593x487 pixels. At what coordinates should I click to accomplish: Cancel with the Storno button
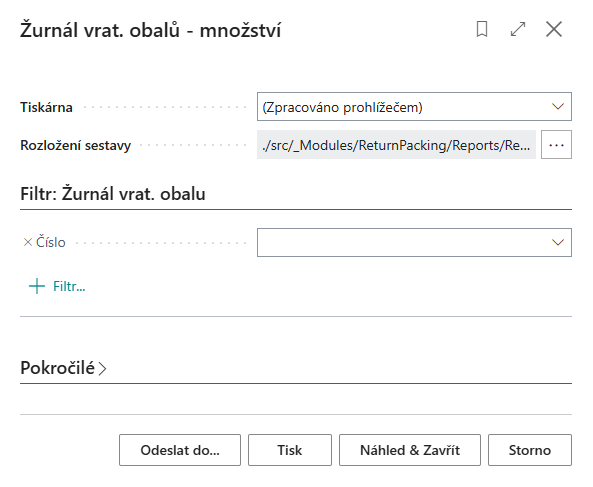pyautogui.click(x=529, y=450)
